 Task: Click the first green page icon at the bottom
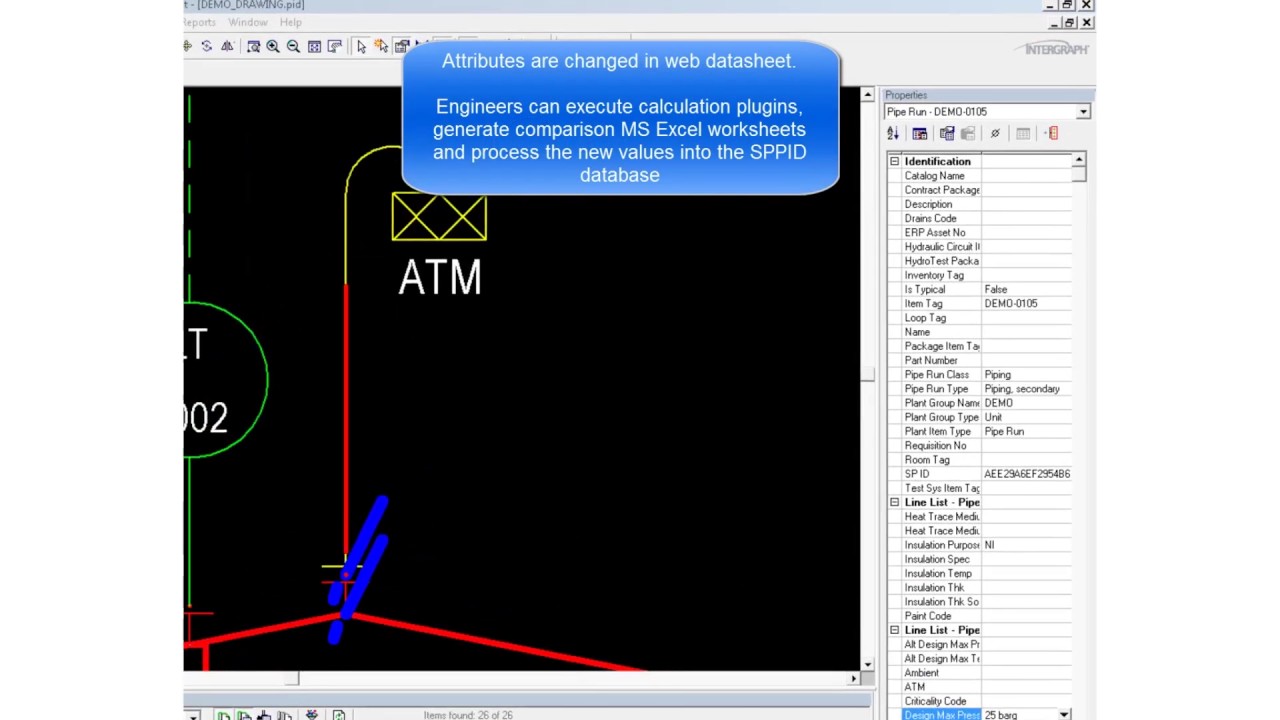pos(223,715)
